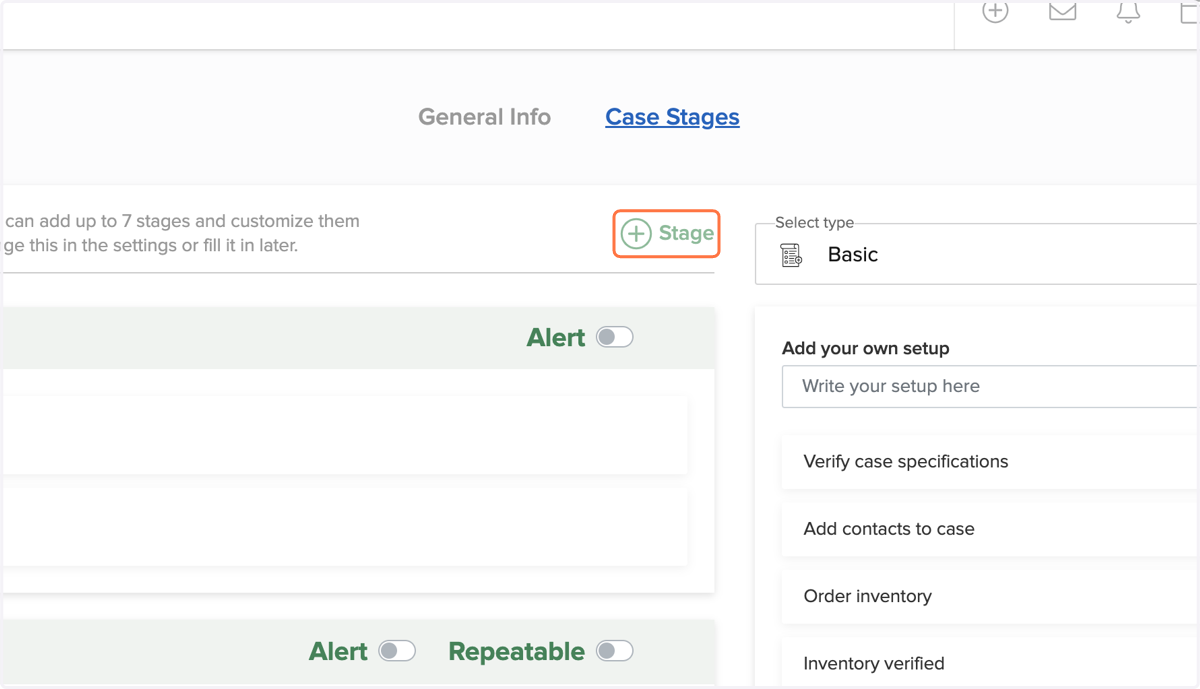Click the second empty task row in stage
Screen dimensions: 1200x689
pyautogui.click(x=344, y=527)
